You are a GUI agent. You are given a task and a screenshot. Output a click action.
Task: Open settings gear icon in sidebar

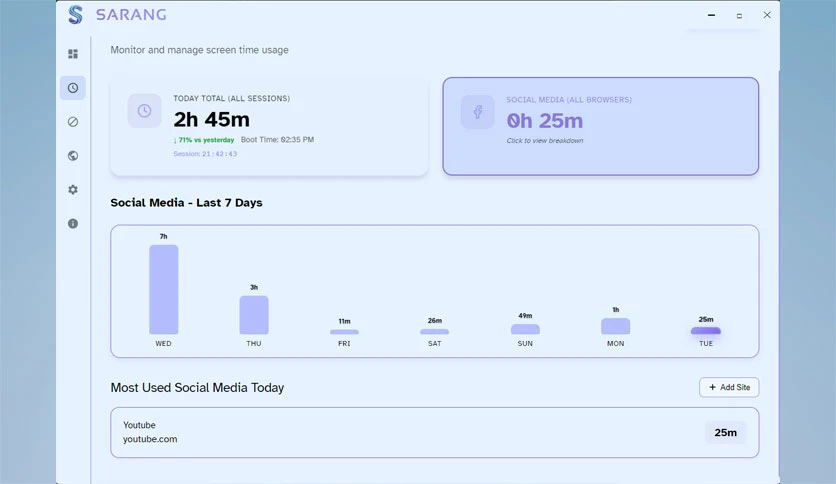click(x=73, y=190)
